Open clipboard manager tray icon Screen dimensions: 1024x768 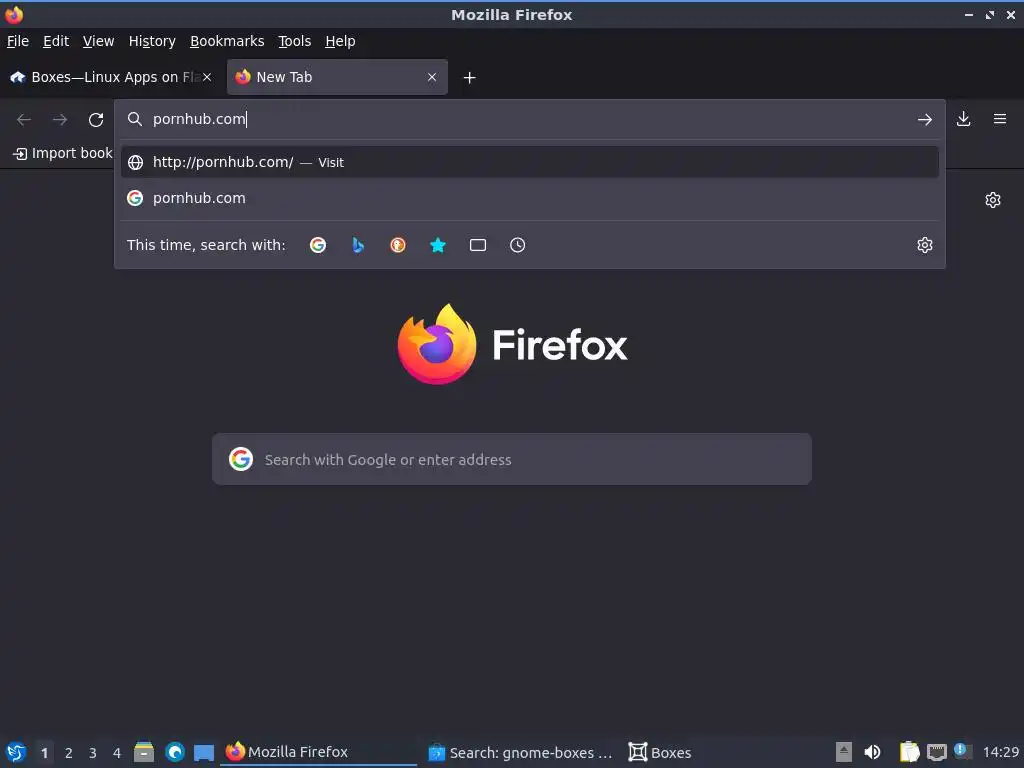(x=909, y=752)
